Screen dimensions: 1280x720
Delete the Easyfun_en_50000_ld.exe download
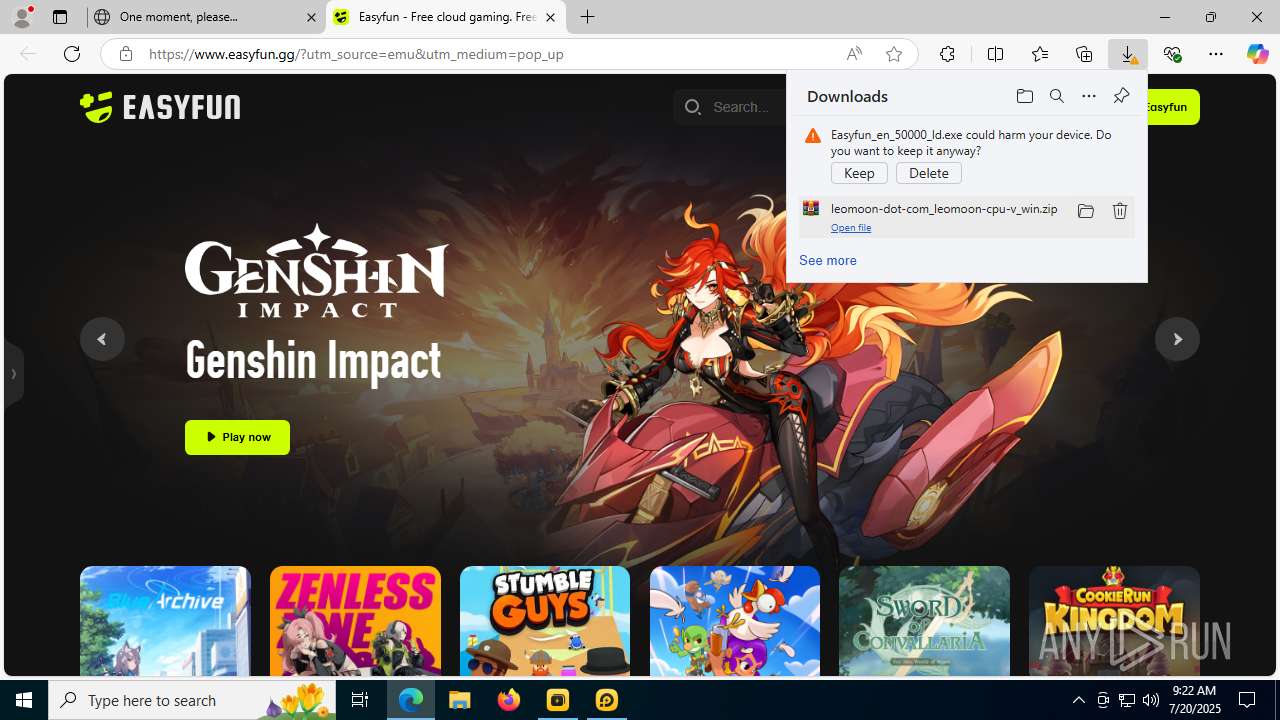(928, 173)
